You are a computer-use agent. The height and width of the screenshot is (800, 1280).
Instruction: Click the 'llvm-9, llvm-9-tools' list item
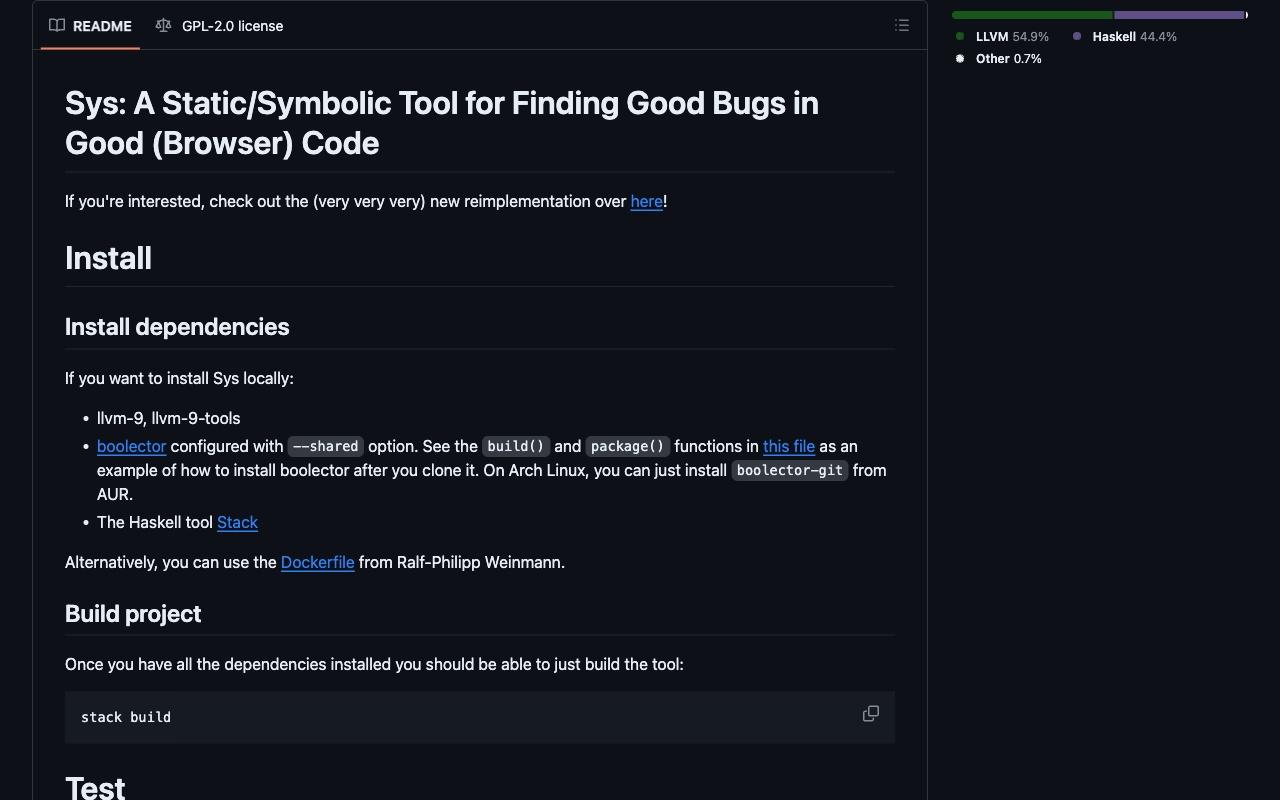(169, 419)
